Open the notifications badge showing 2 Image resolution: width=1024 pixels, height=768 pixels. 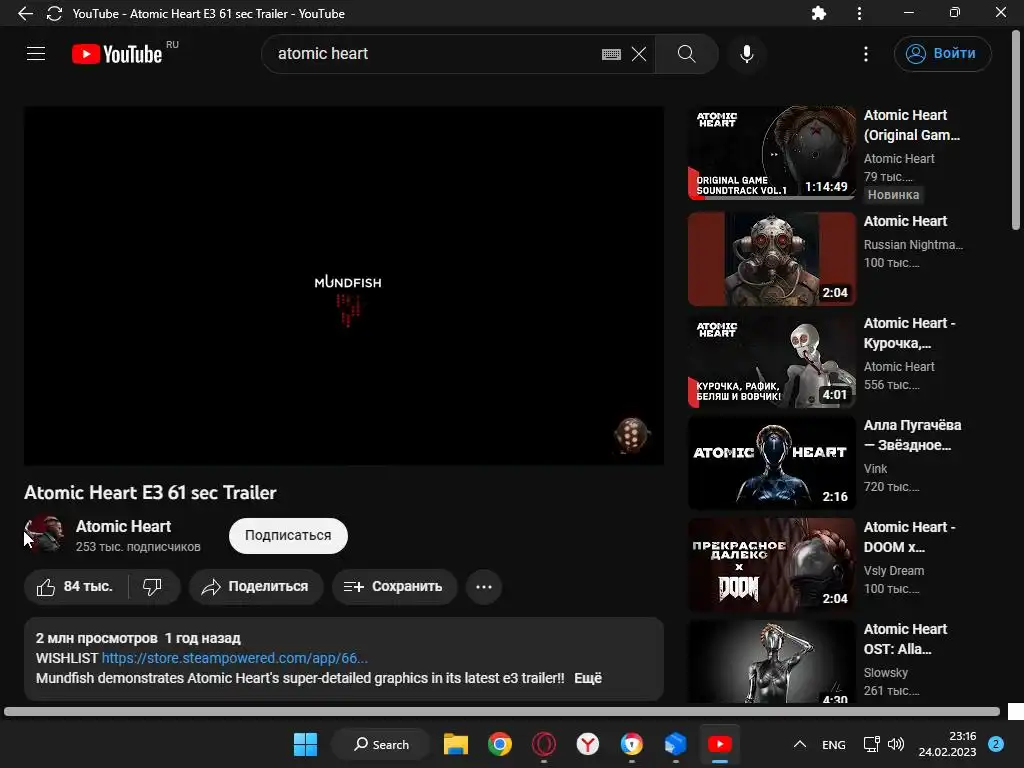996,744
